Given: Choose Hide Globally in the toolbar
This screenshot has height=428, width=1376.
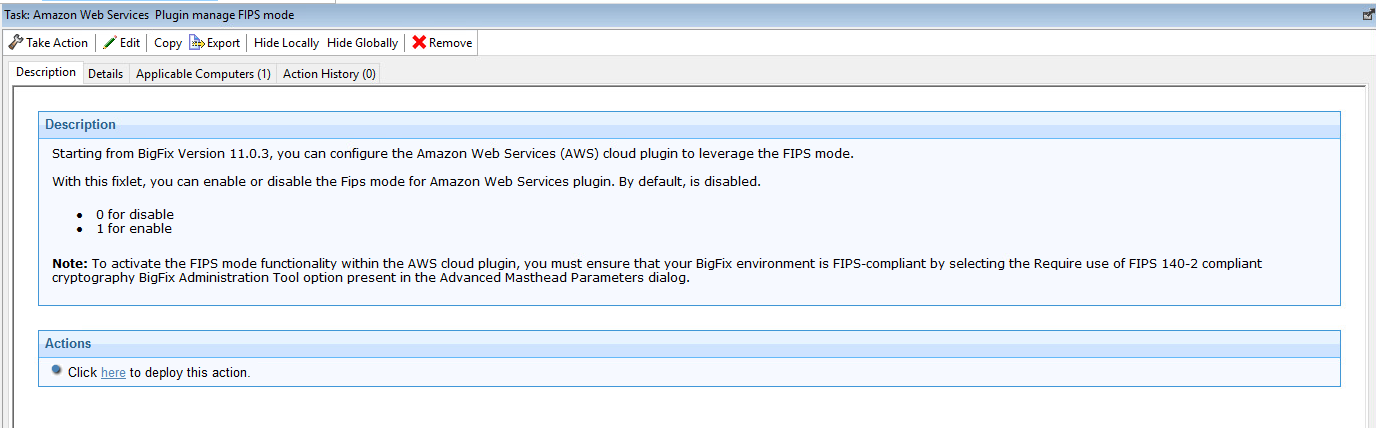Looking at the screenshot, I should [362, 43].
